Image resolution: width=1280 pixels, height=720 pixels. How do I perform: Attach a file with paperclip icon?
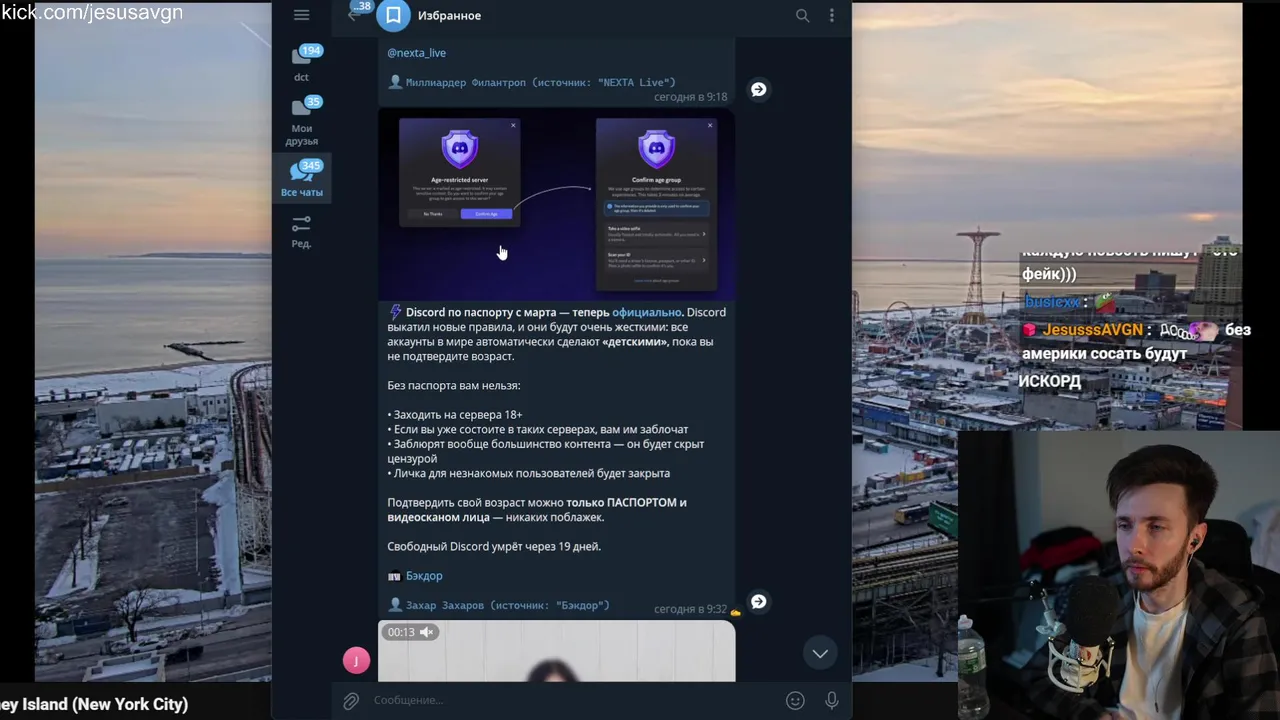[351, 701]
